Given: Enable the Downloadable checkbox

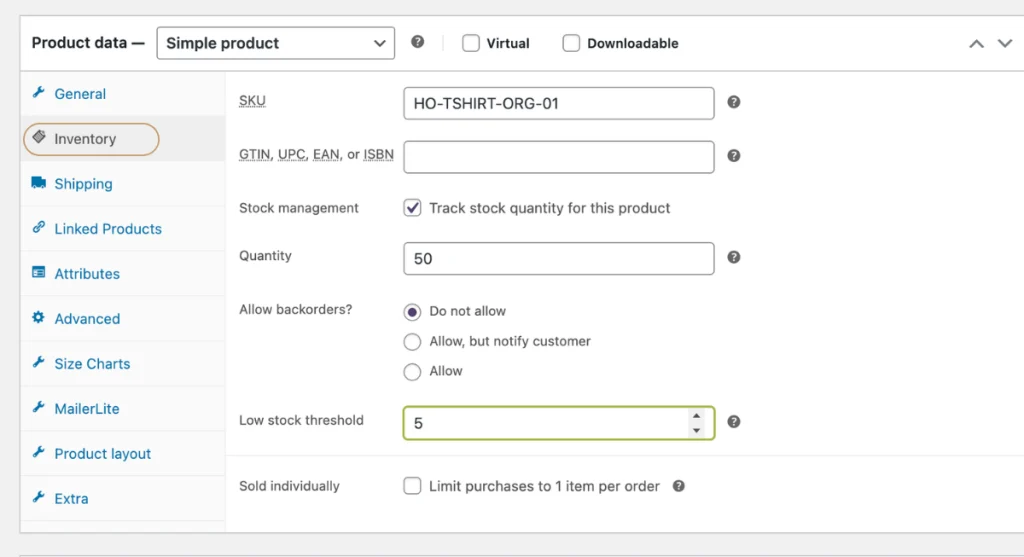Looking at the screenshot, I should pos(571,43).
